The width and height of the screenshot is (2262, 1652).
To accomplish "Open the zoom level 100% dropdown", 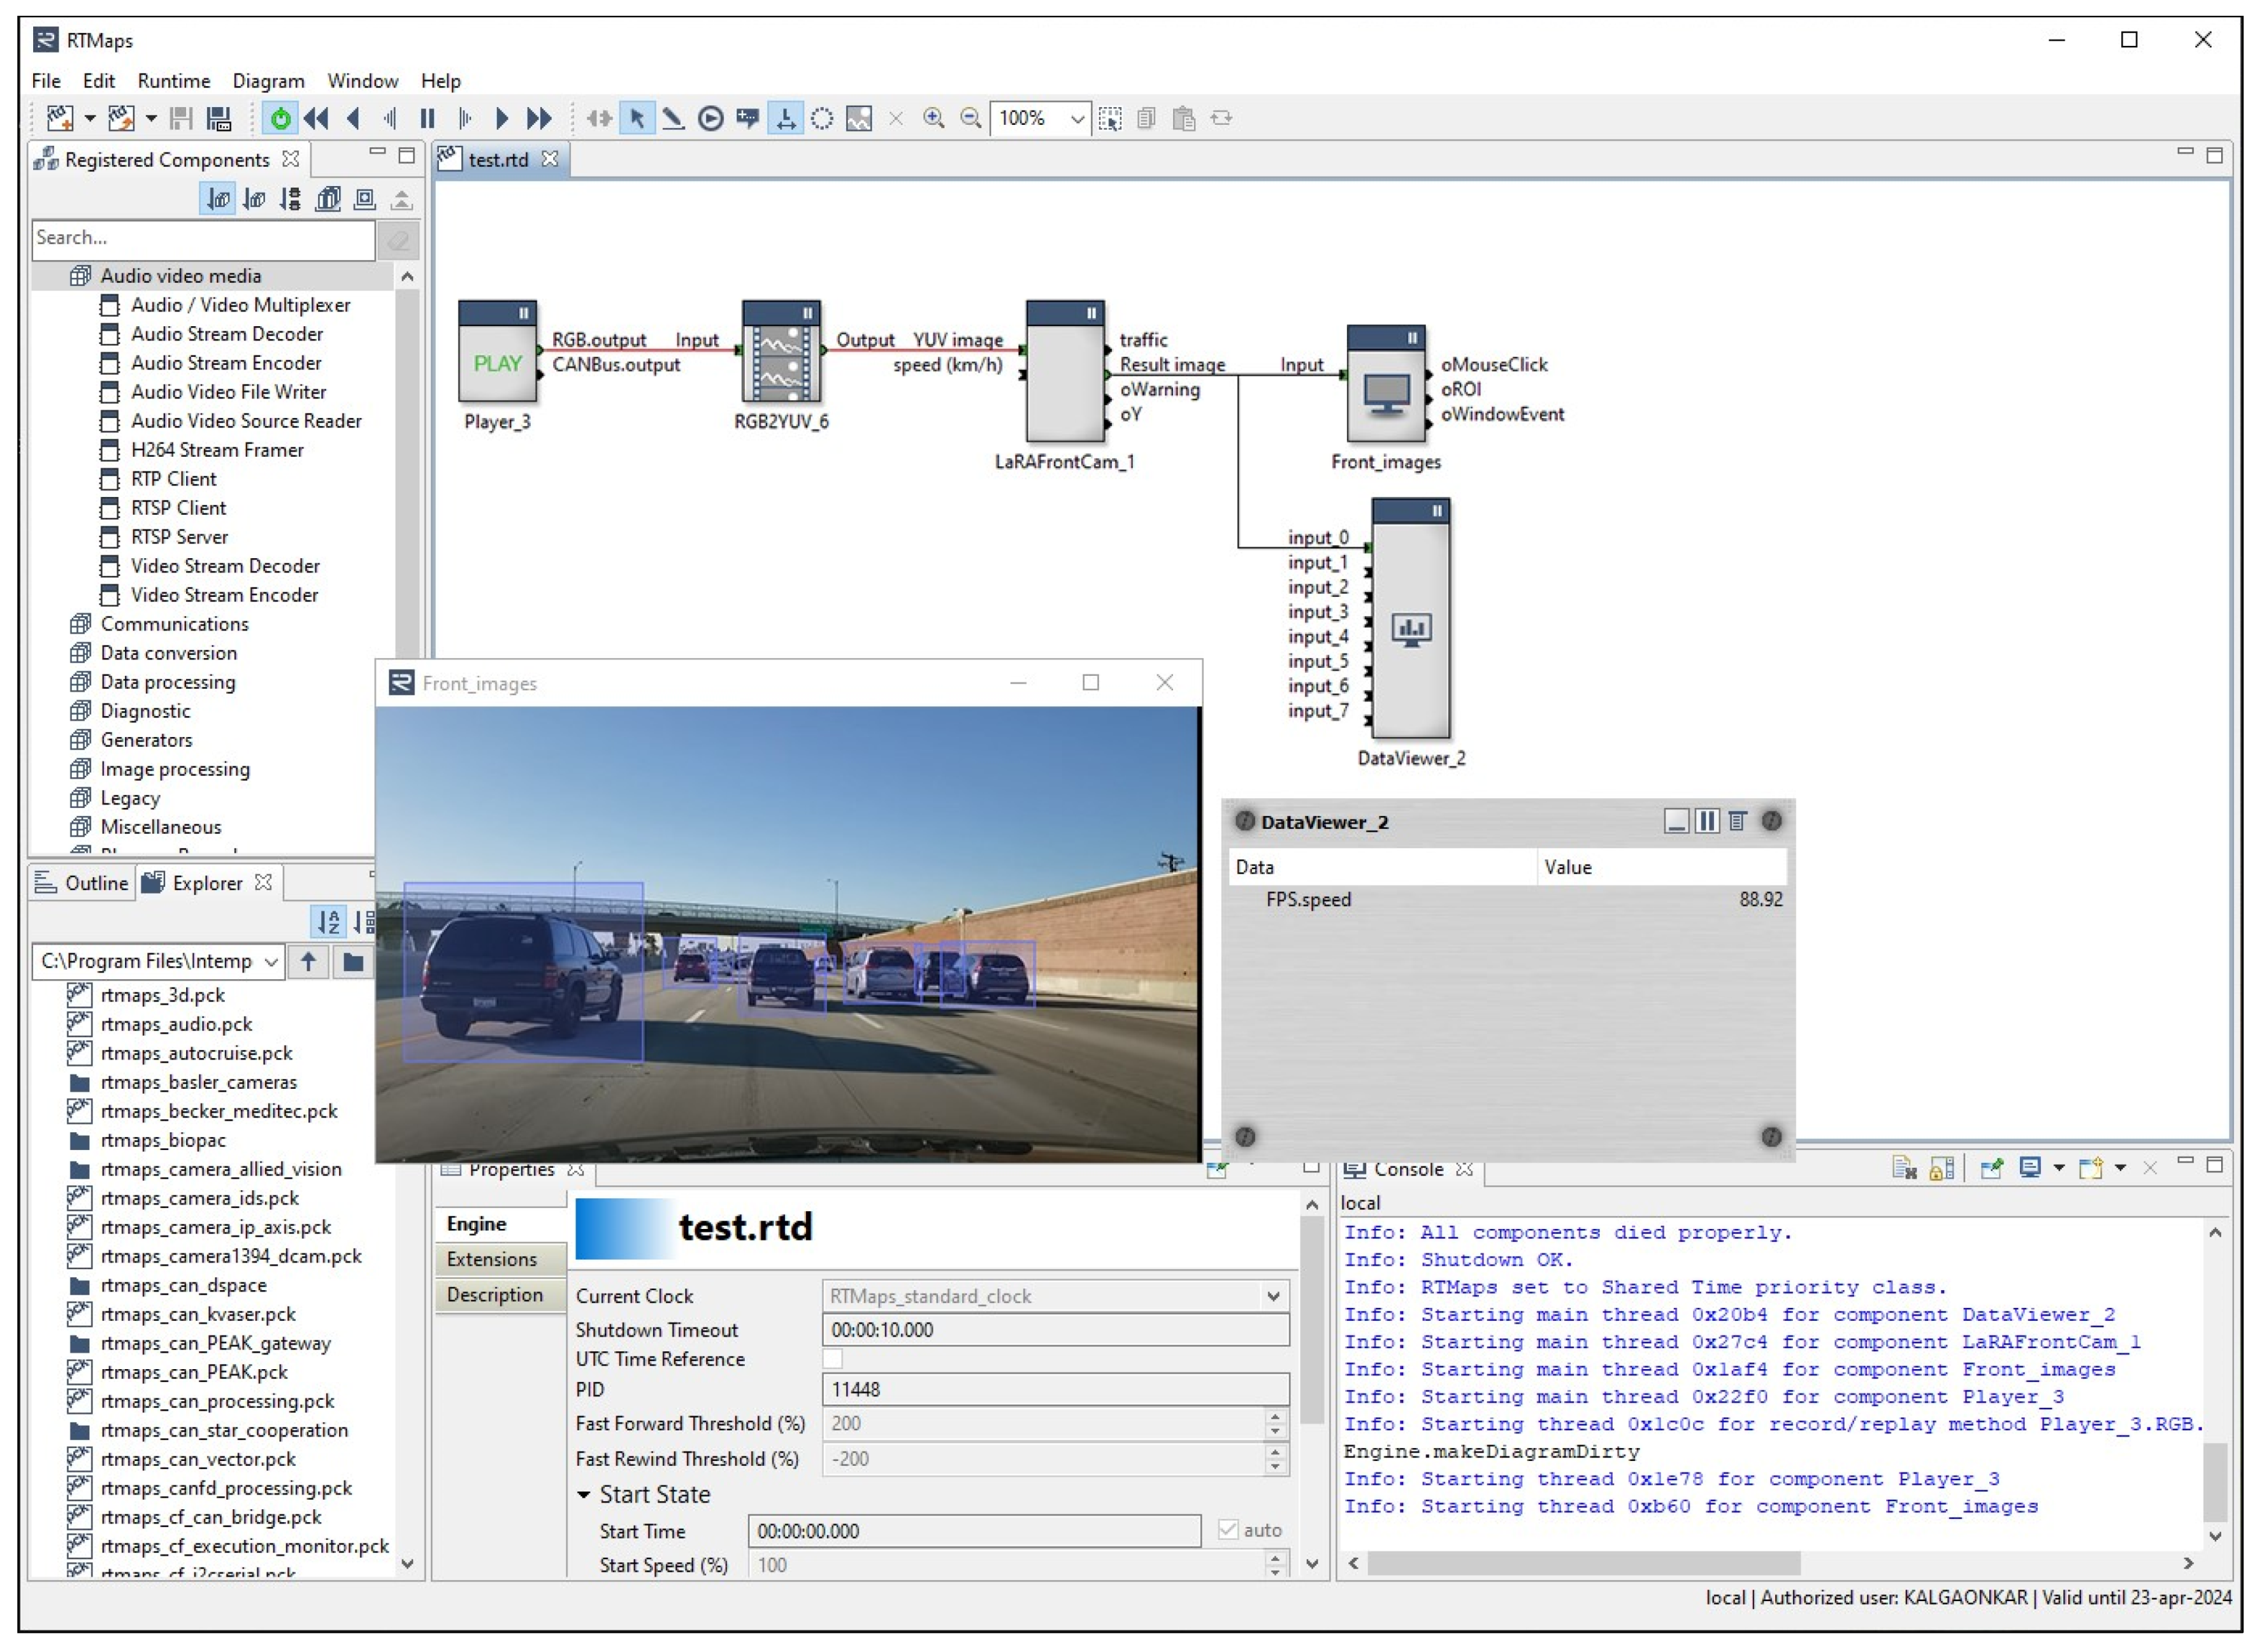I will [x=1077, y=119].
